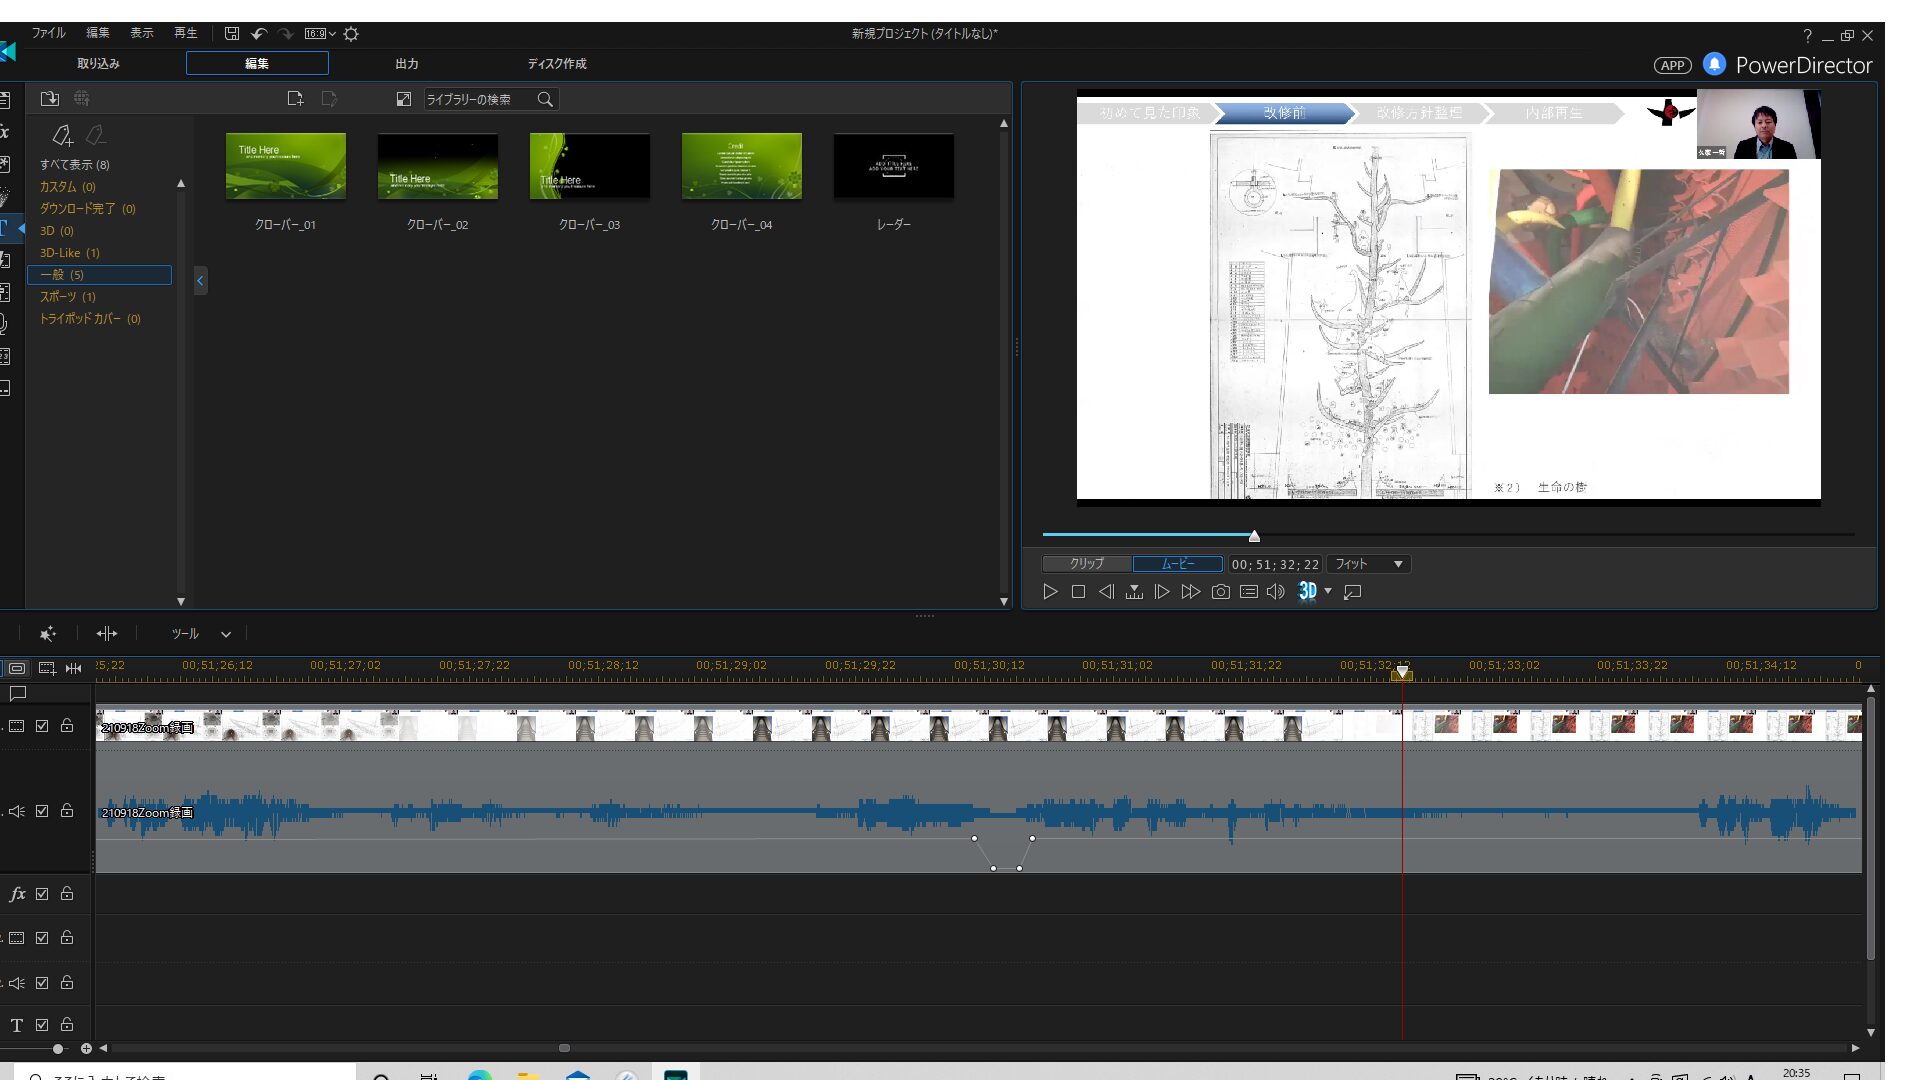Take a snapshot with the camera icon
1920x1080 pixels.
pos(1220,592)
